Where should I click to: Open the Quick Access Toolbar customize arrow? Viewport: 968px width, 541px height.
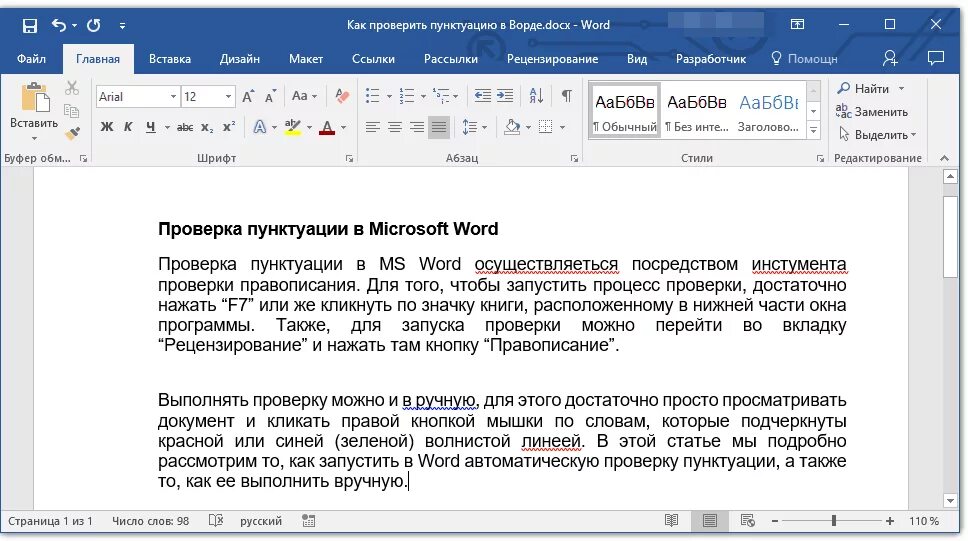[x=122, y=26]
